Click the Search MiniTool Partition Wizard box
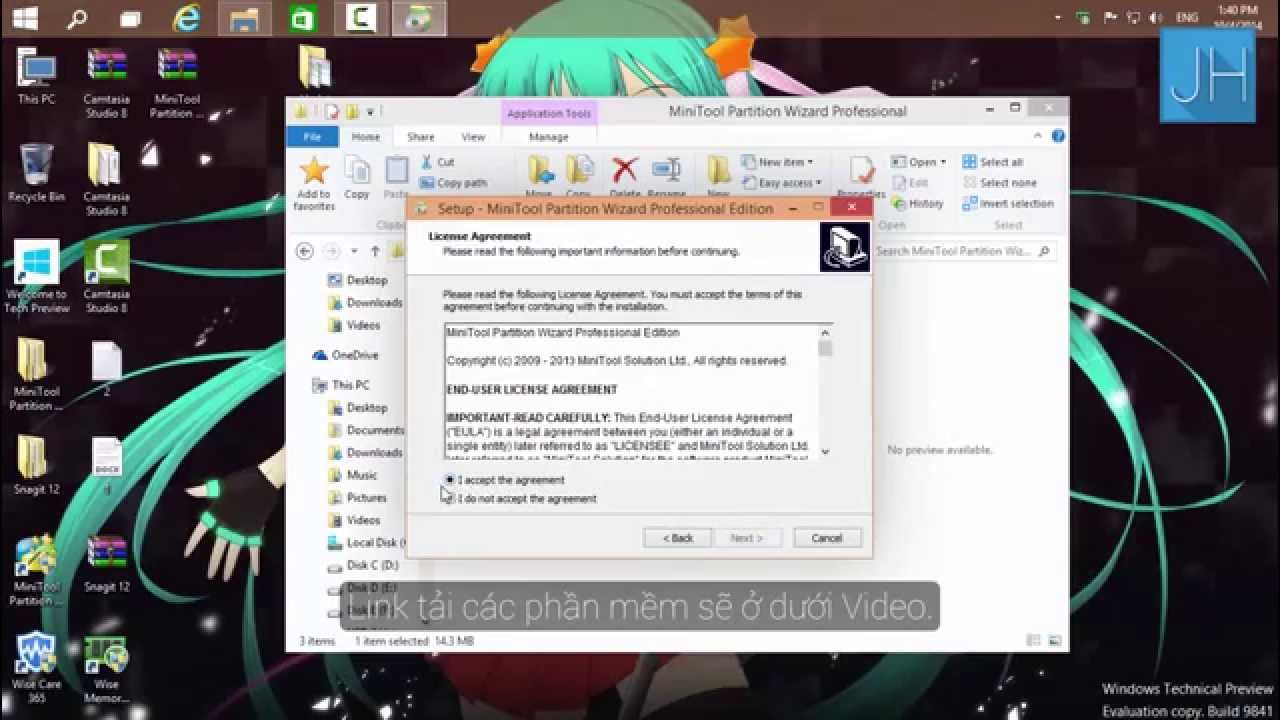Image resolution: width=1280 pixels, height=720 pixels. [x=964, y=251]
